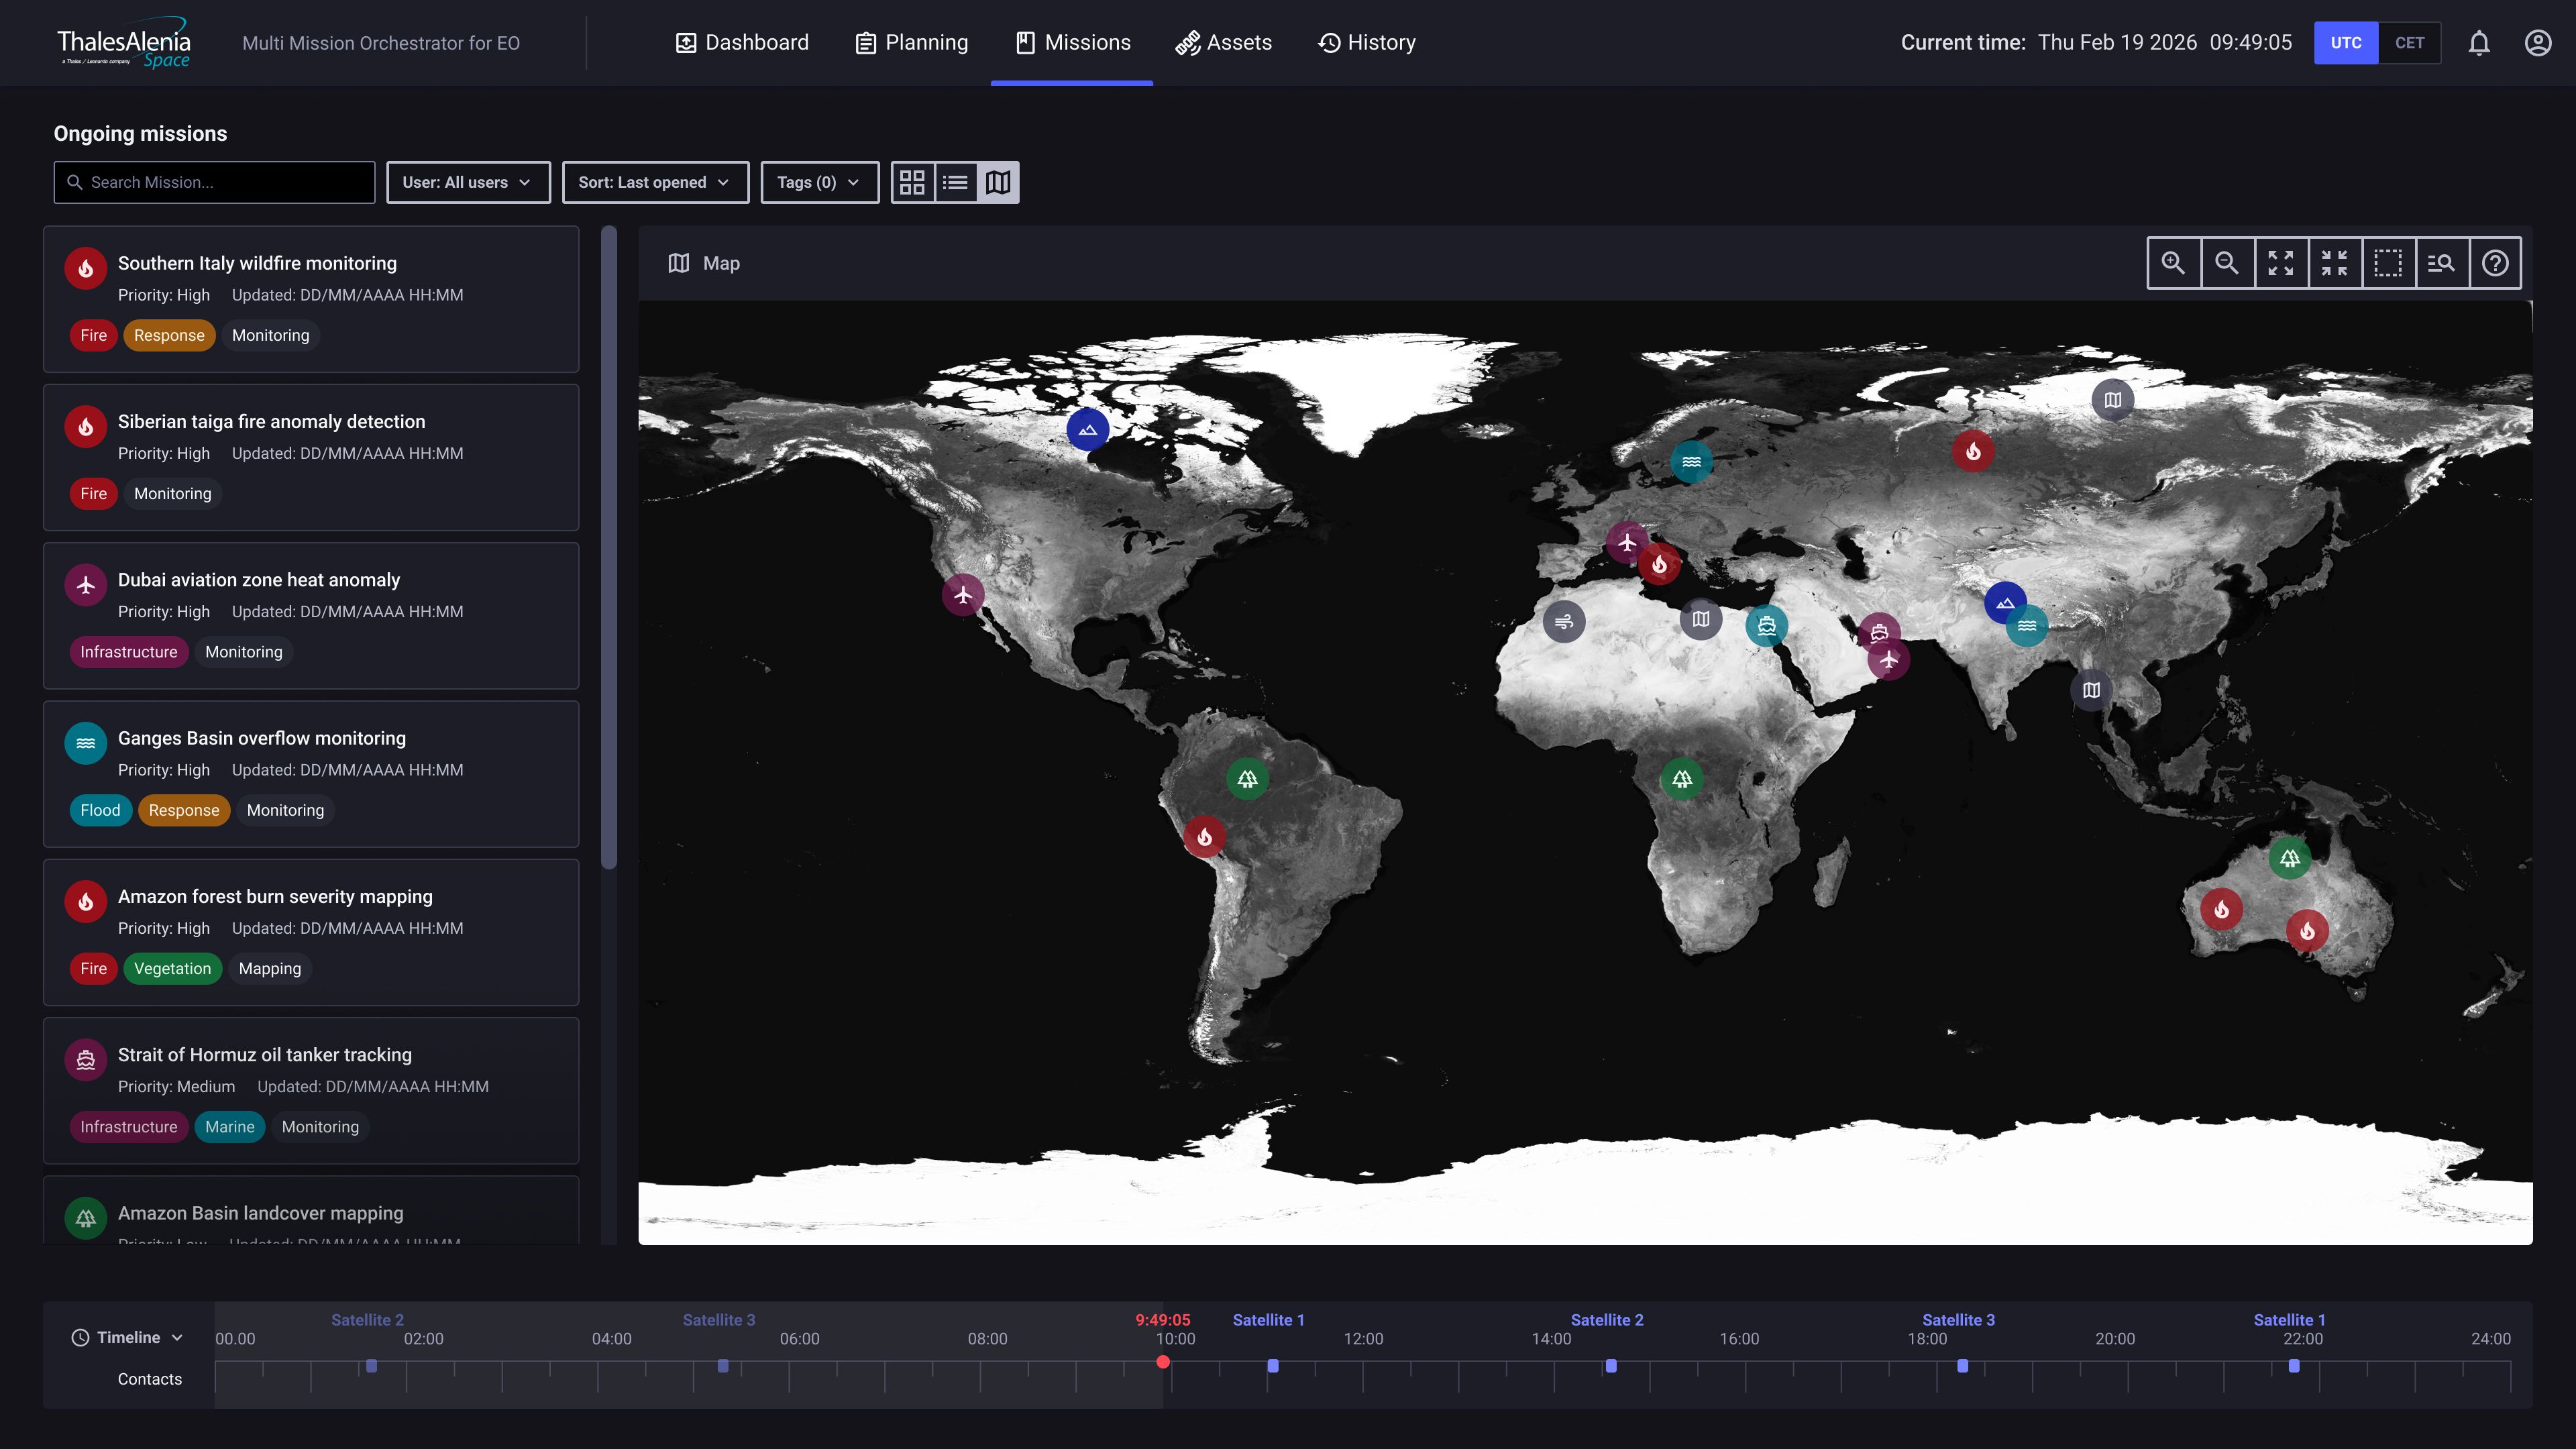Screen dimensions: 2576x1449
Task: Click the fire marker in Peru
Action: point(1205,836)
